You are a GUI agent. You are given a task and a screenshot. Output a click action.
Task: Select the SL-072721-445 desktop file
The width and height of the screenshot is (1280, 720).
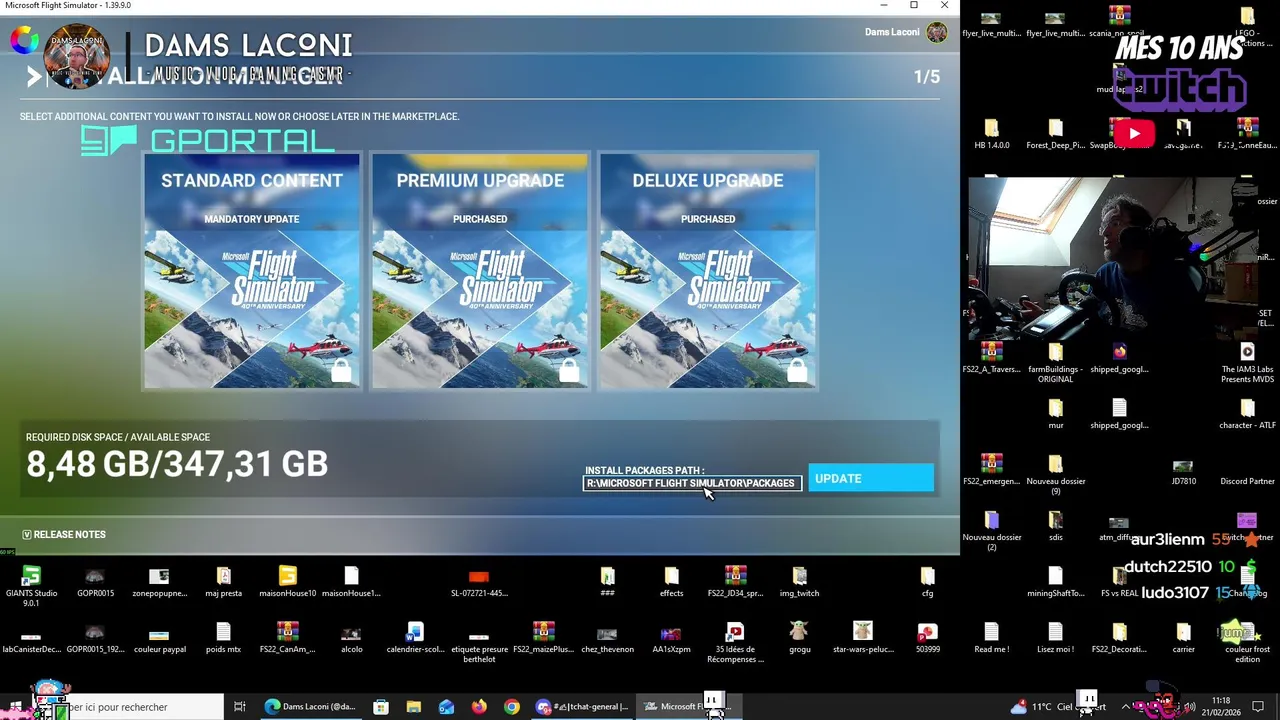(x=479, y=582)
